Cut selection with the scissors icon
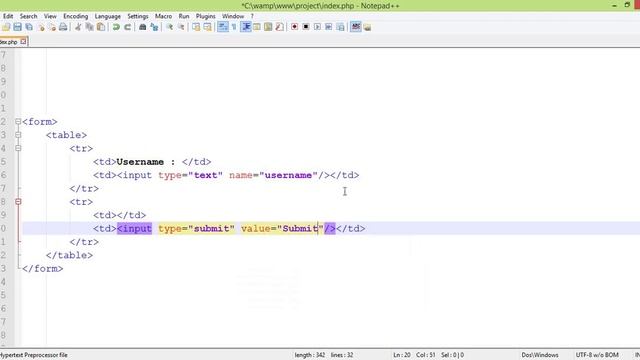Screen dimensions: 640x360 coord(78,27)
